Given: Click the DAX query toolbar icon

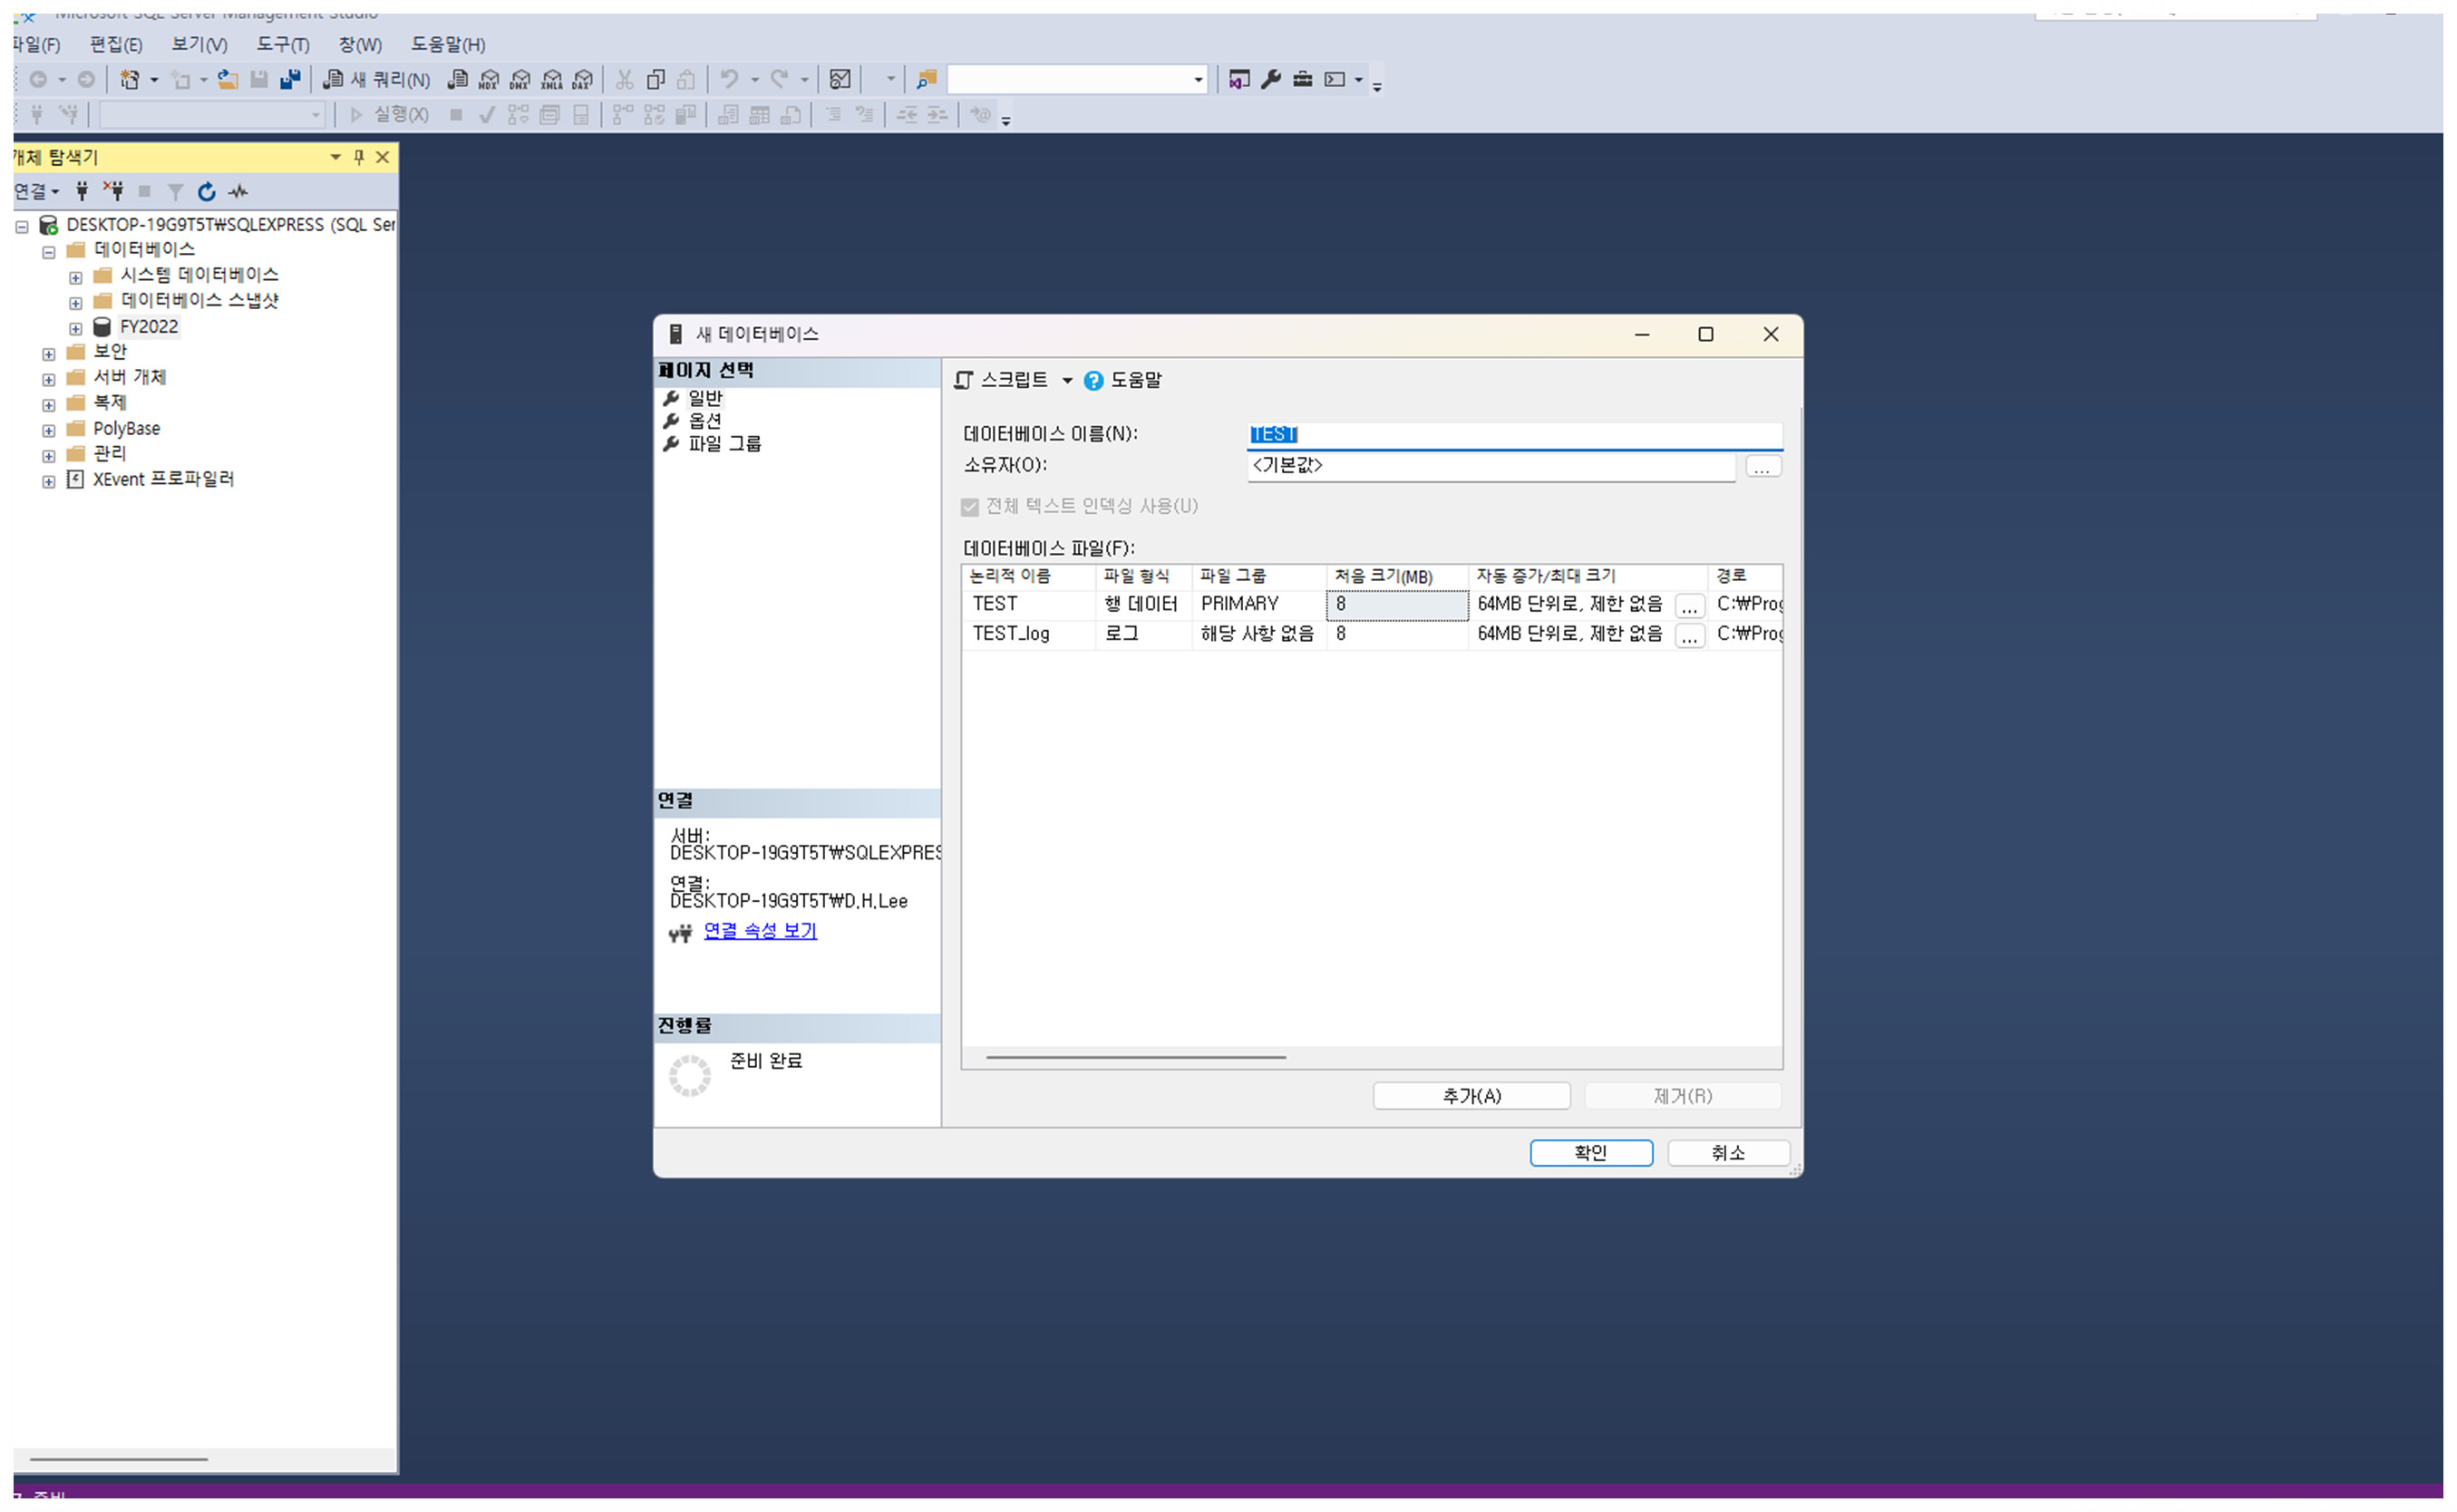Looking at the screenshot, I should 583,80.
